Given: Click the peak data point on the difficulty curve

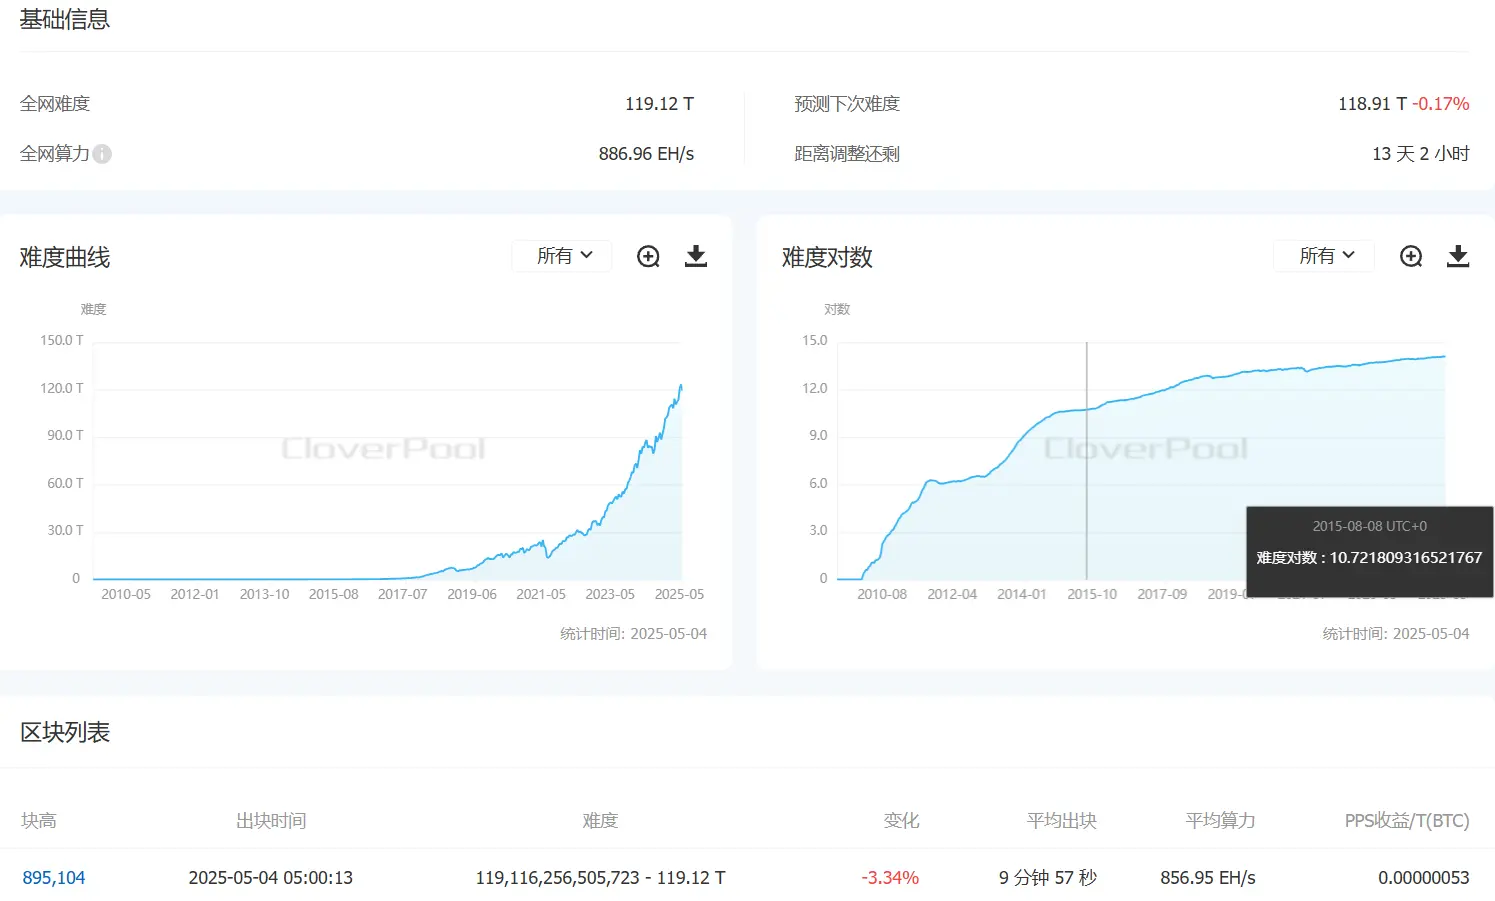Looking at the screenshot, I should [x=680, y=385].
